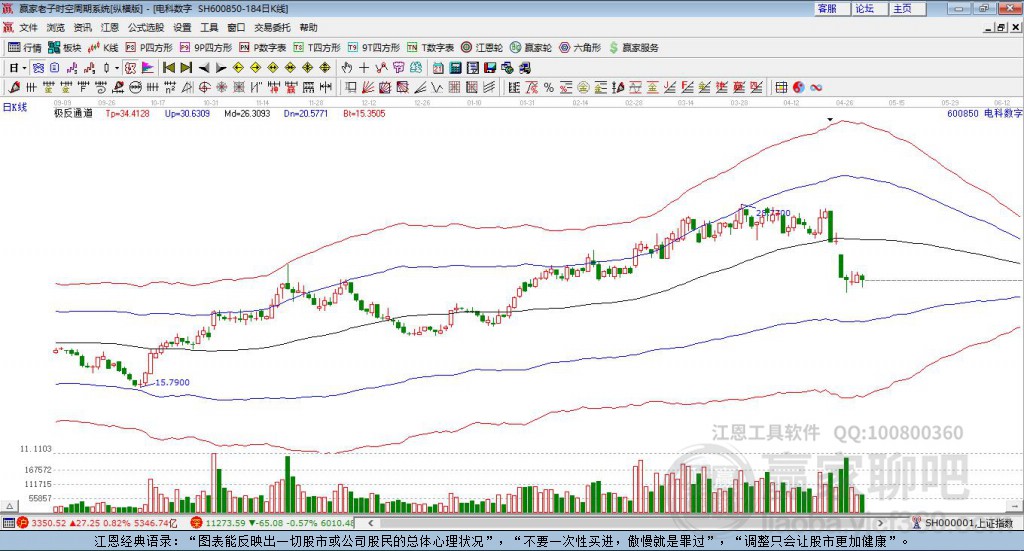Click the status bar grid icon at far left
1024x551 pixels.
[x=8, y=523]
